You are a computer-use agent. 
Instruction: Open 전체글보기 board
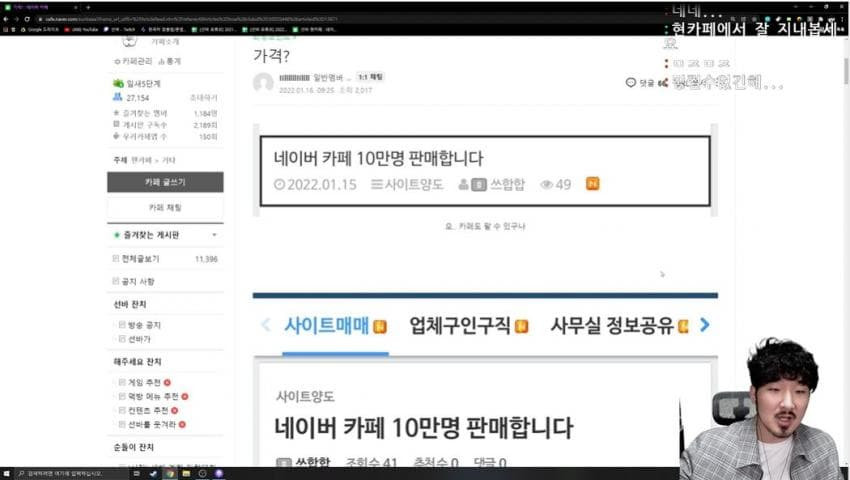coord(140,259)
